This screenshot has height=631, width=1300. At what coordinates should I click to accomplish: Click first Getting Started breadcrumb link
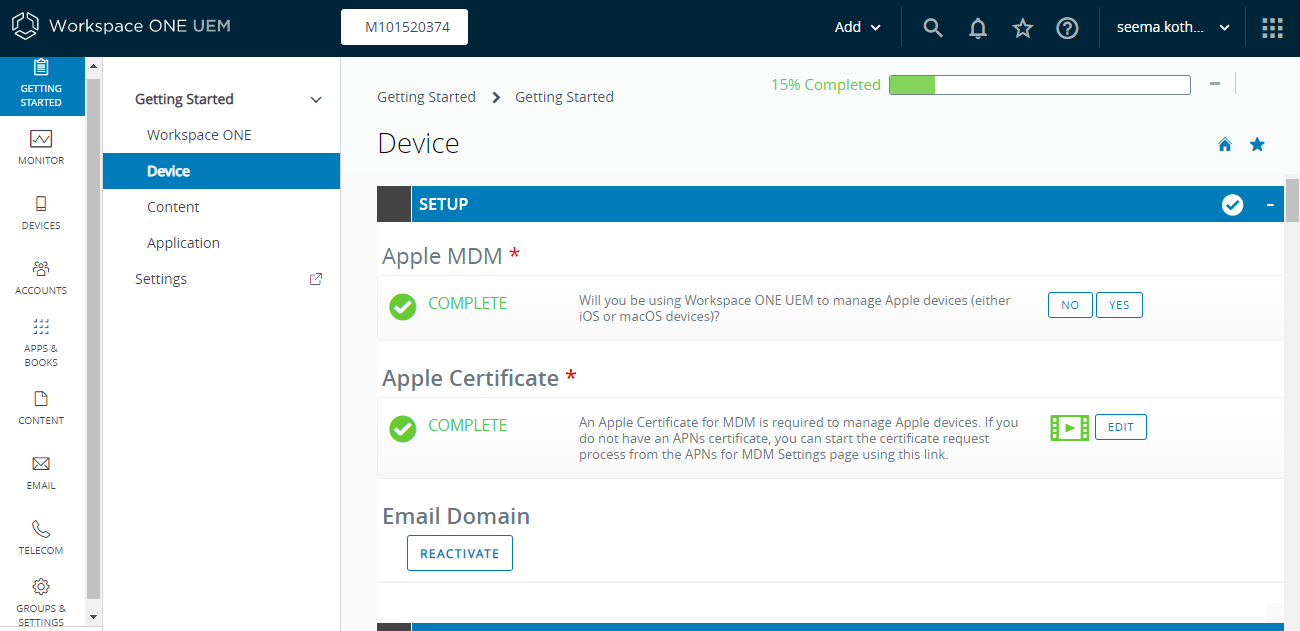click(x=426, y=97)
